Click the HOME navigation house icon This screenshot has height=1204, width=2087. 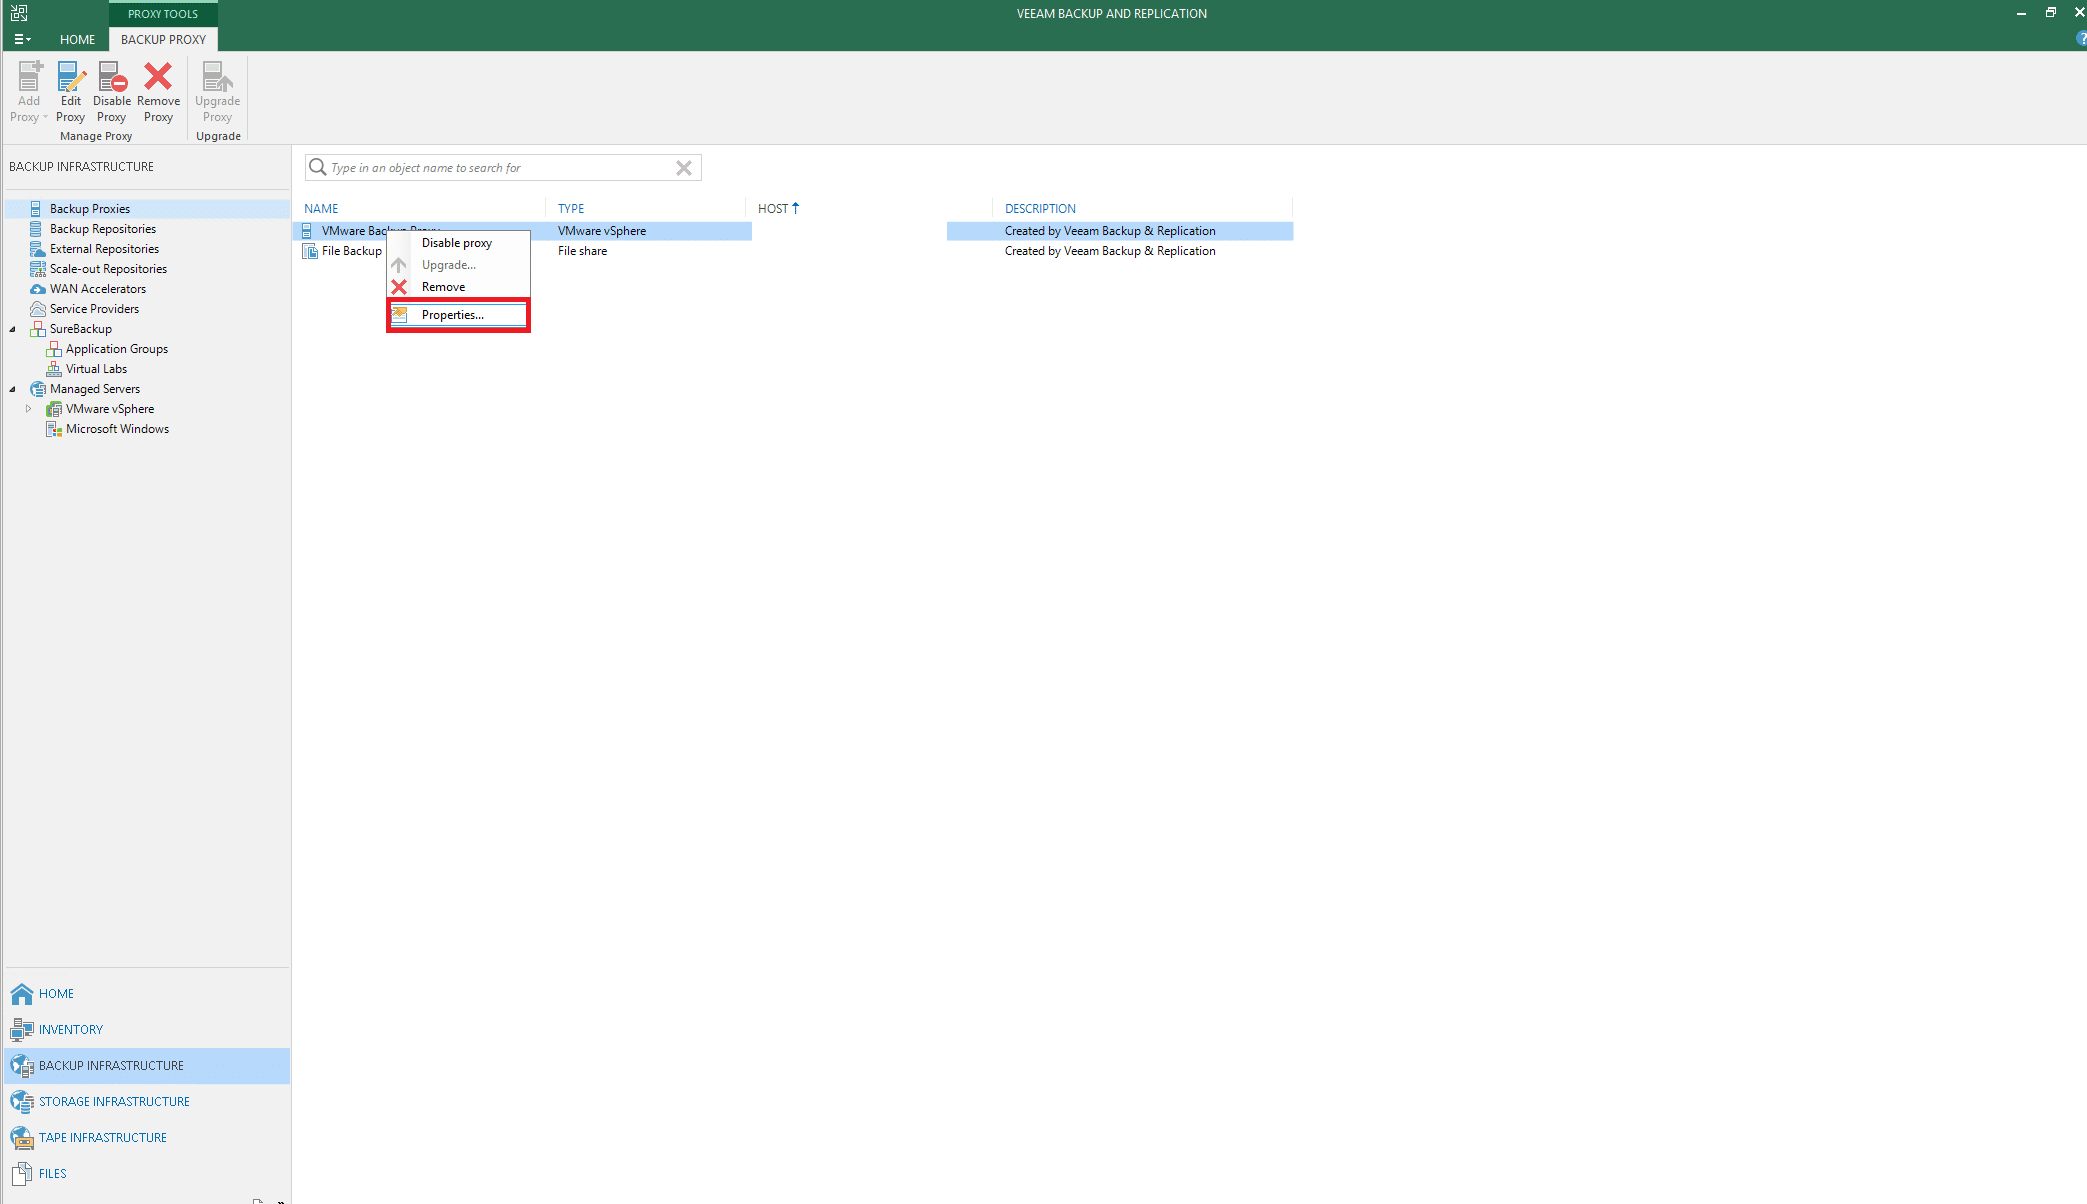22,993
